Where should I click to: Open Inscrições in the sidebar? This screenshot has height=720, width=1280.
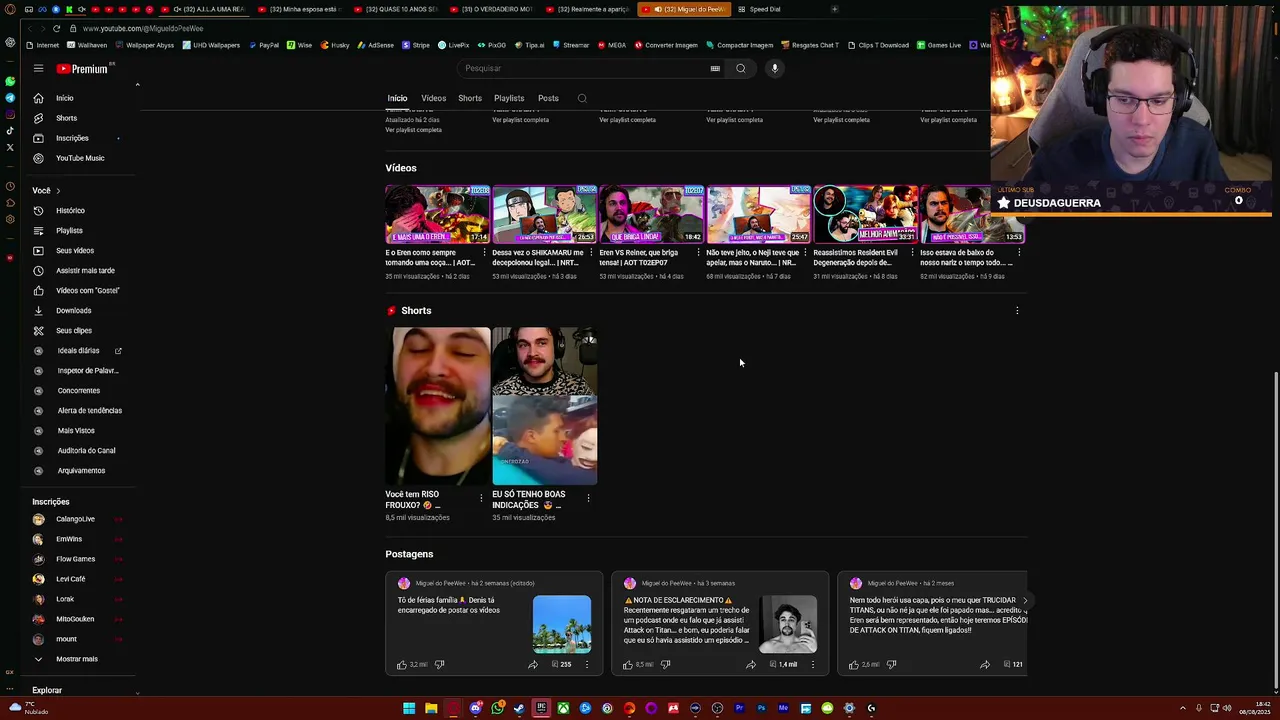[x=72, y=138]
